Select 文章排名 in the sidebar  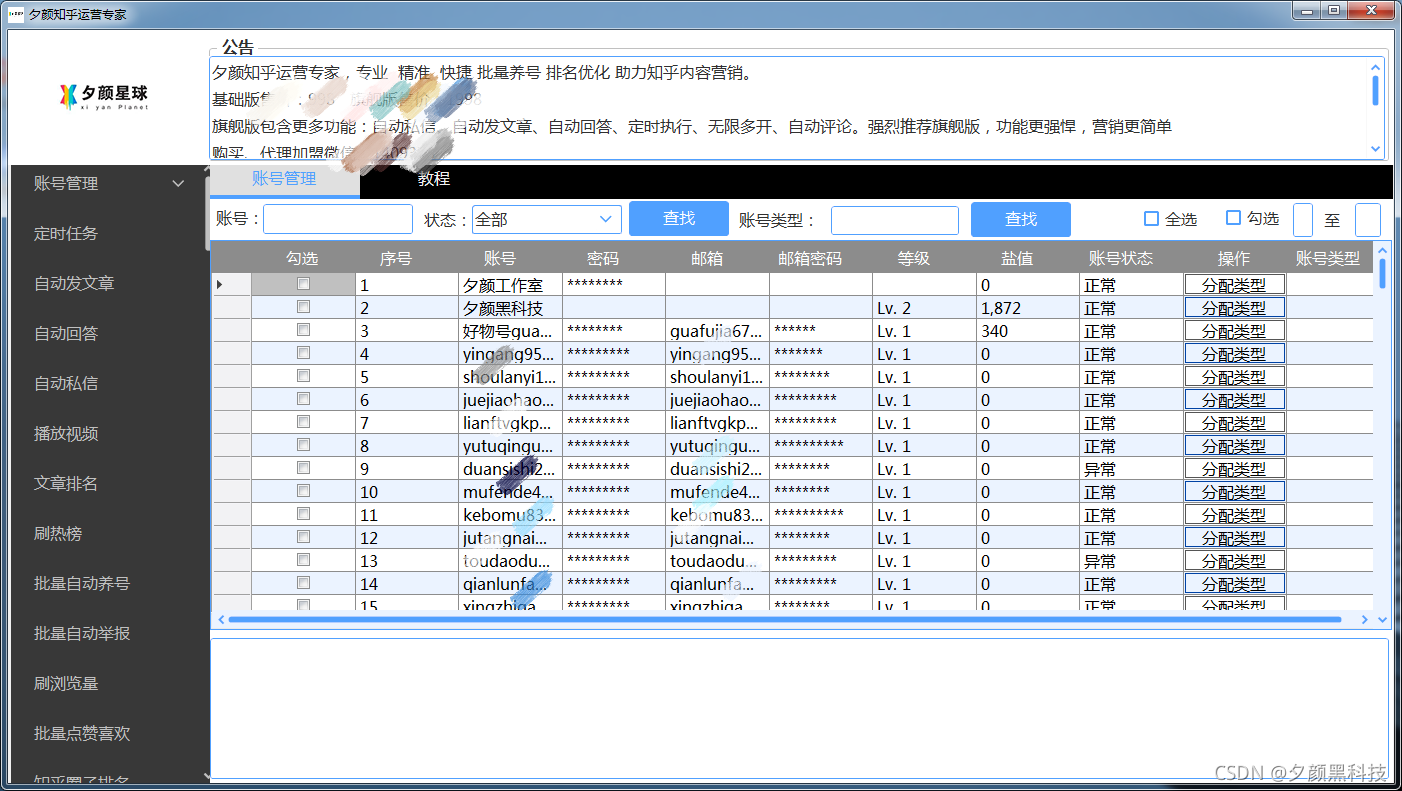tap(66, 483)
